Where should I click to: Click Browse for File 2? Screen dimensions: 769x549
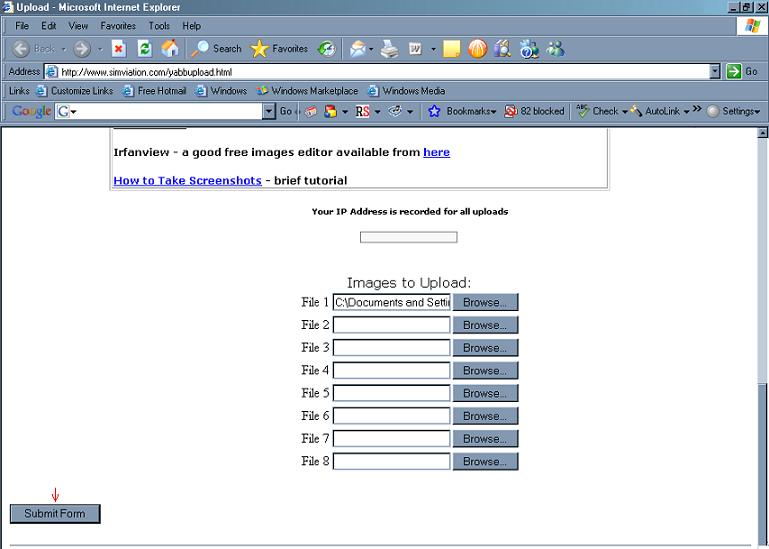pyautogui.click(x=485, y=325)
